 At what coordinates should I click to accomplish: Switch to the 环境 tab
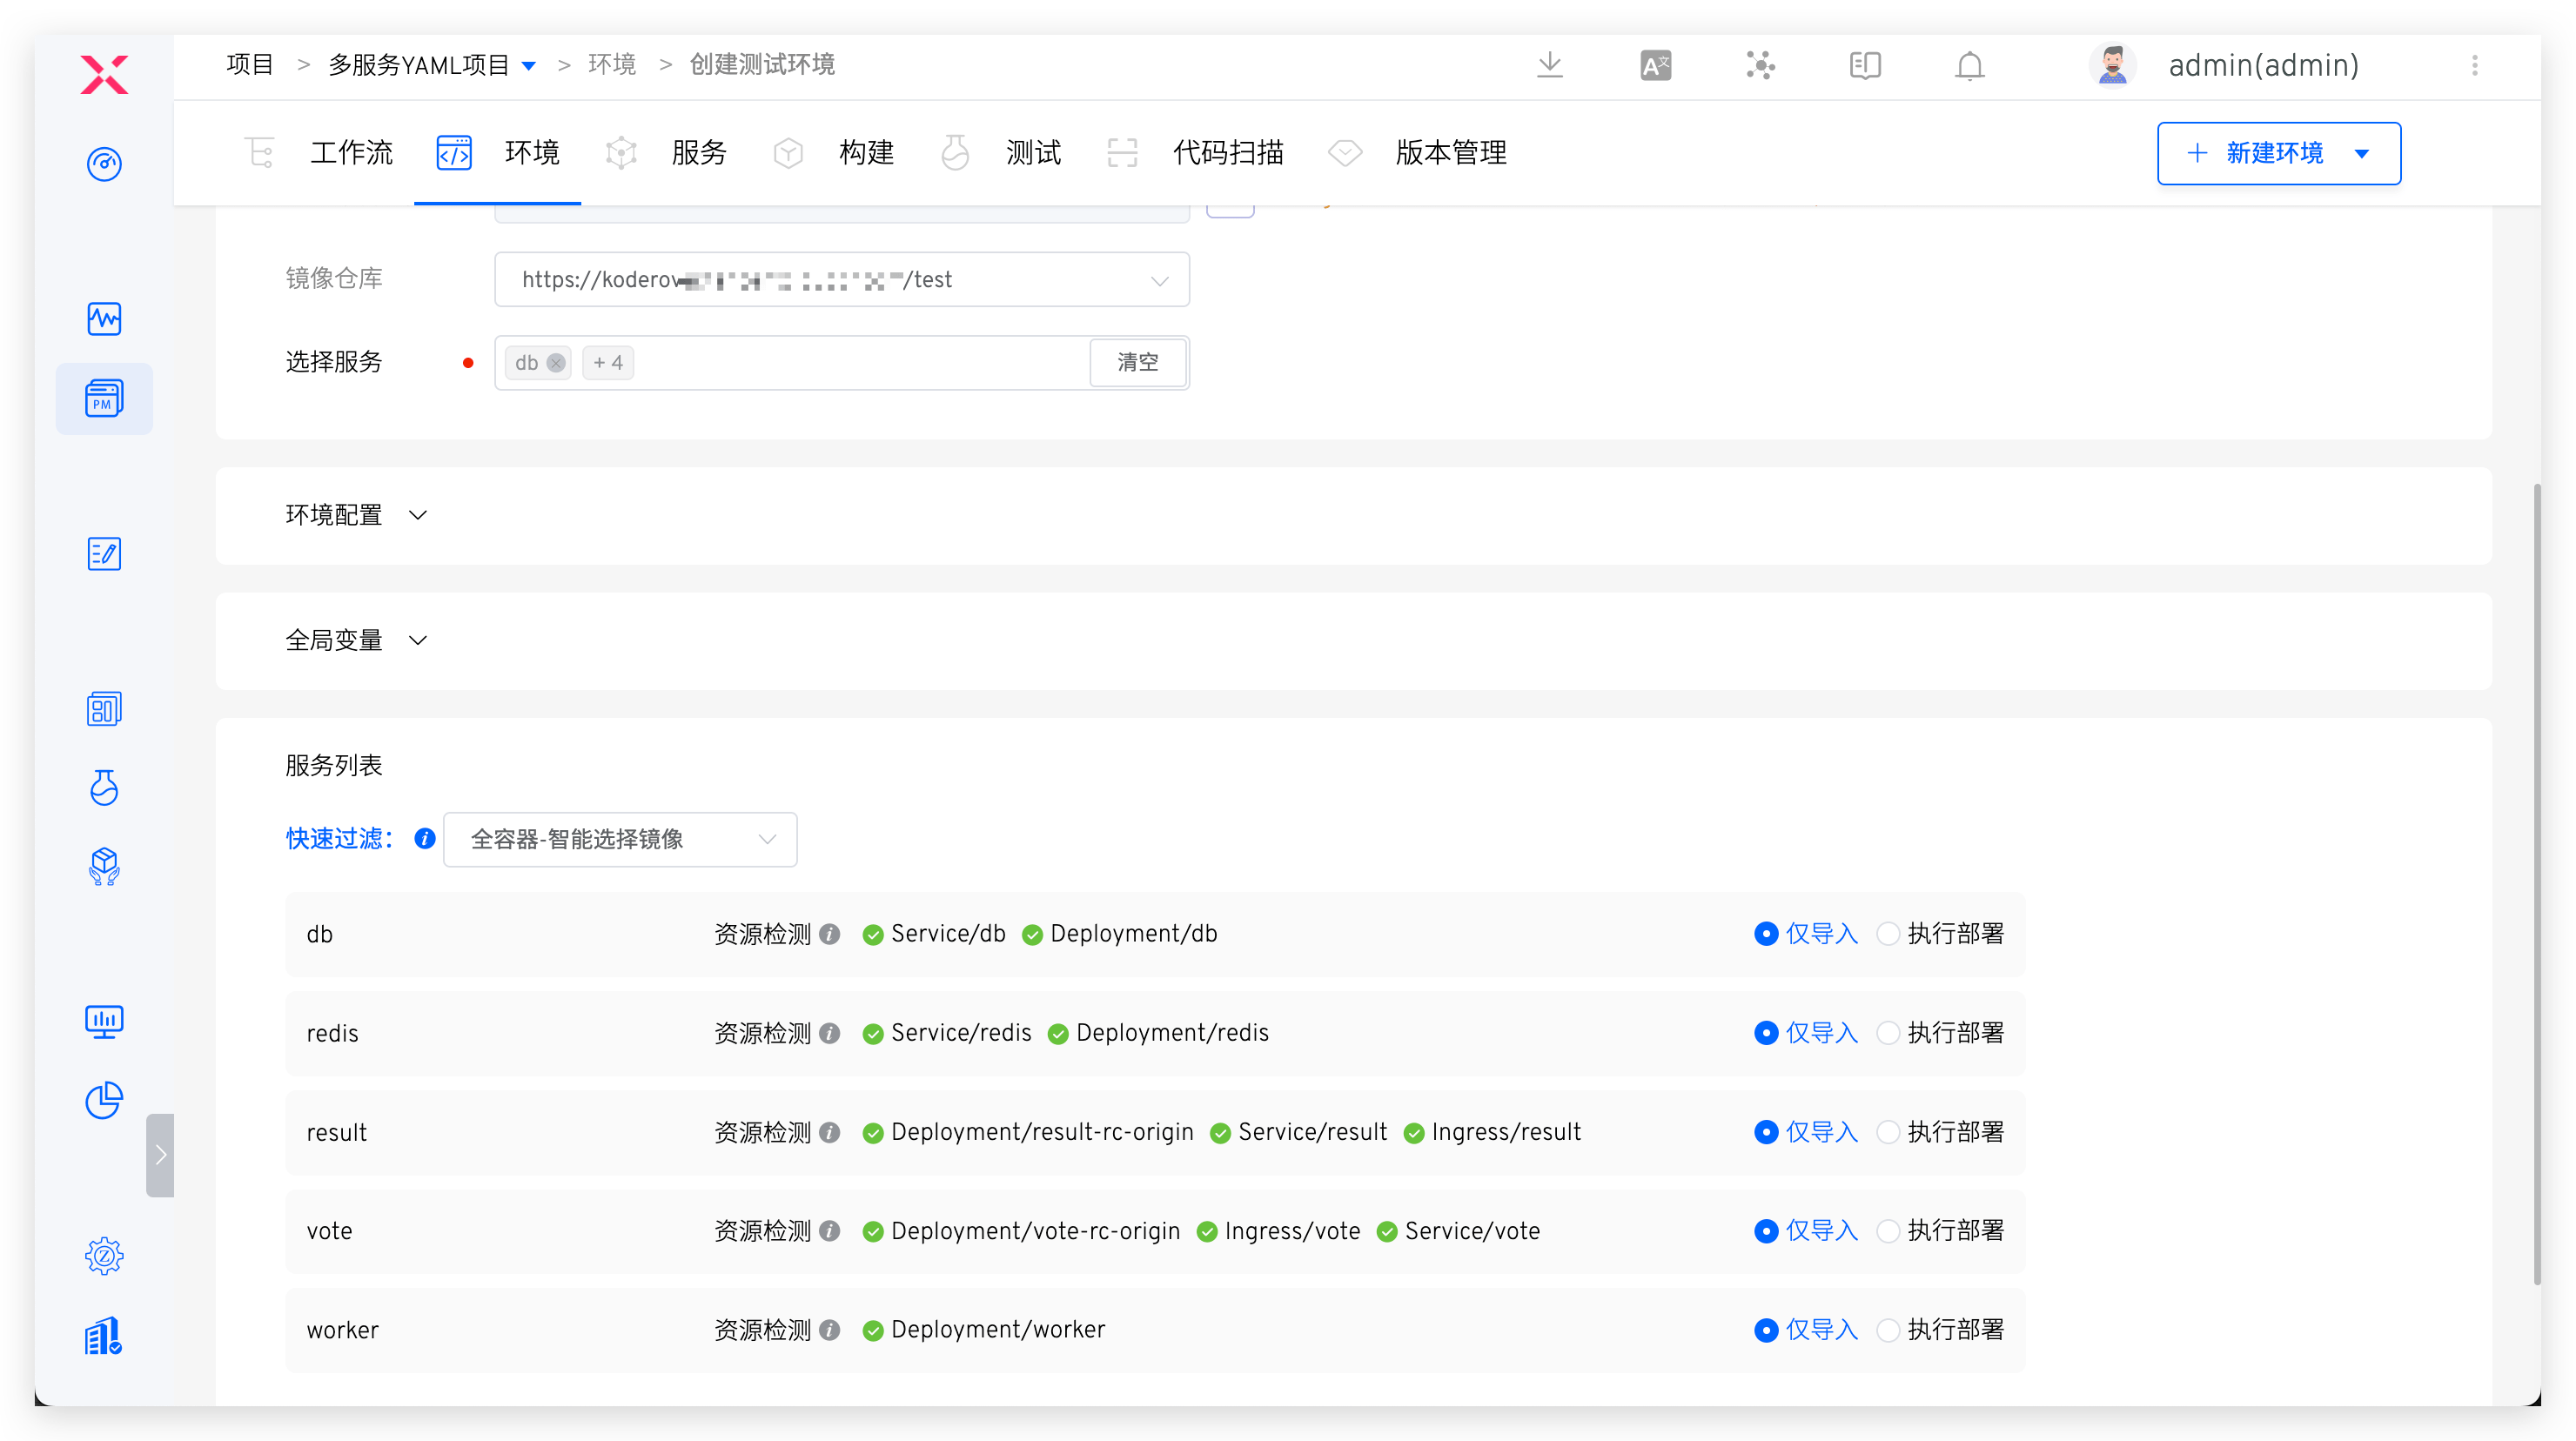497,152
